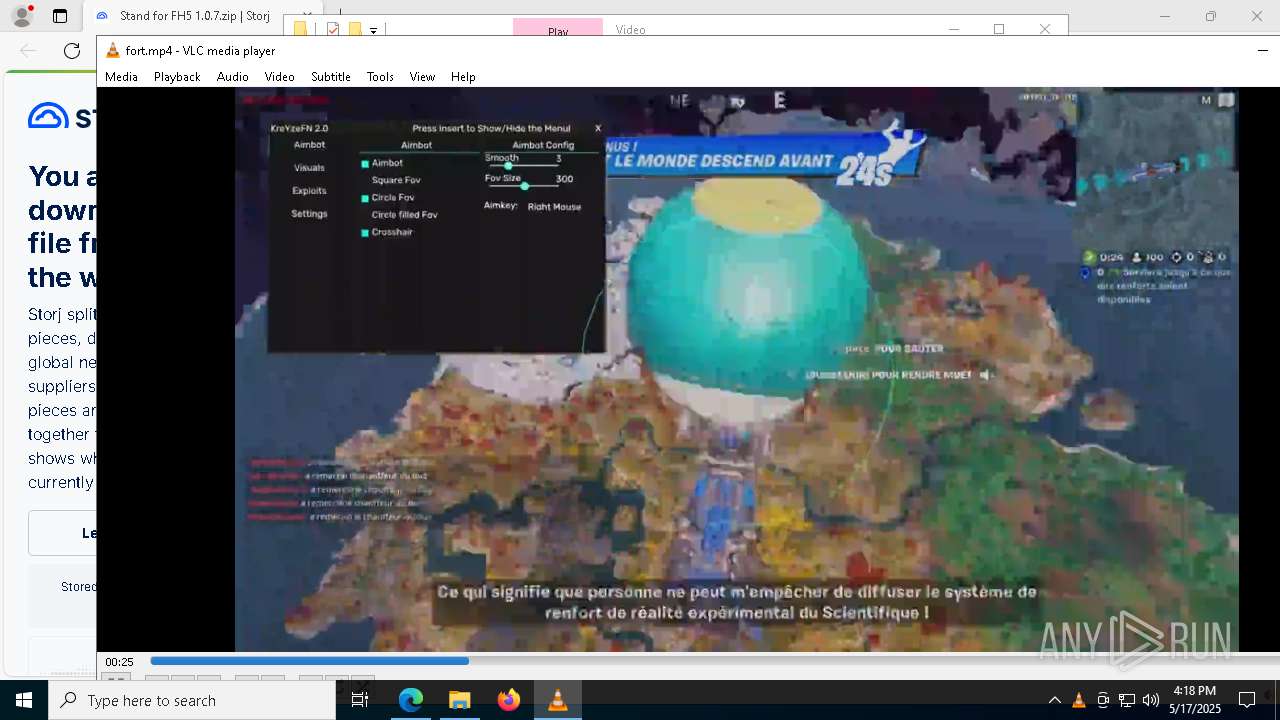
Task: Click the New folder icon in Explorer quick toolbar
Action: click(x=354, y=30)
